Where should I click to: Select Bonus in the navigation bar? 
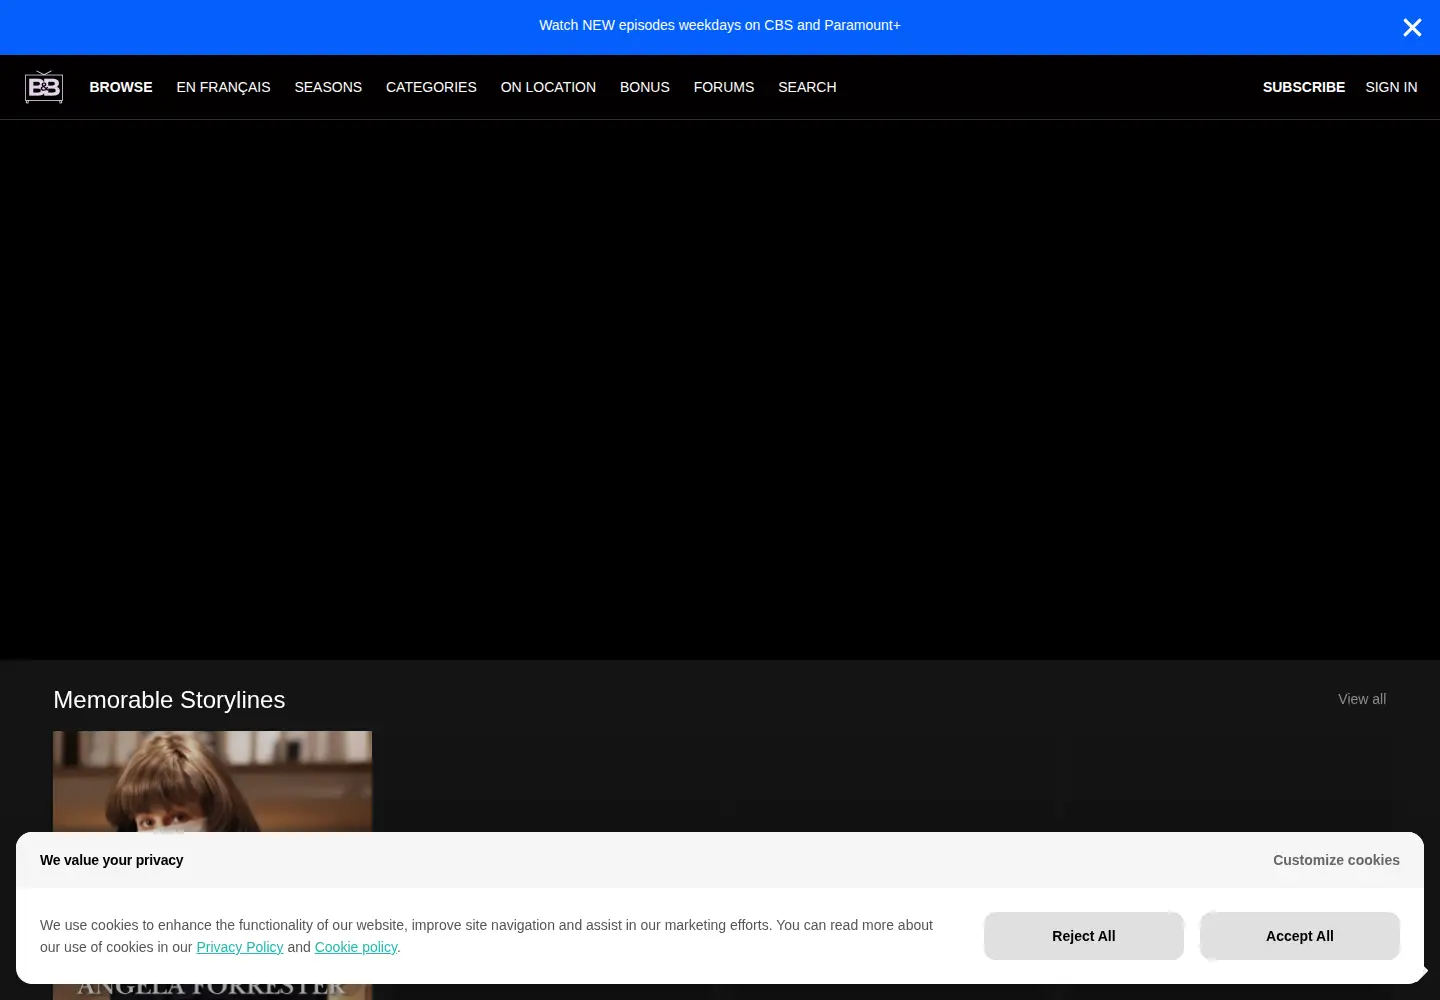[x=645, y=87]
